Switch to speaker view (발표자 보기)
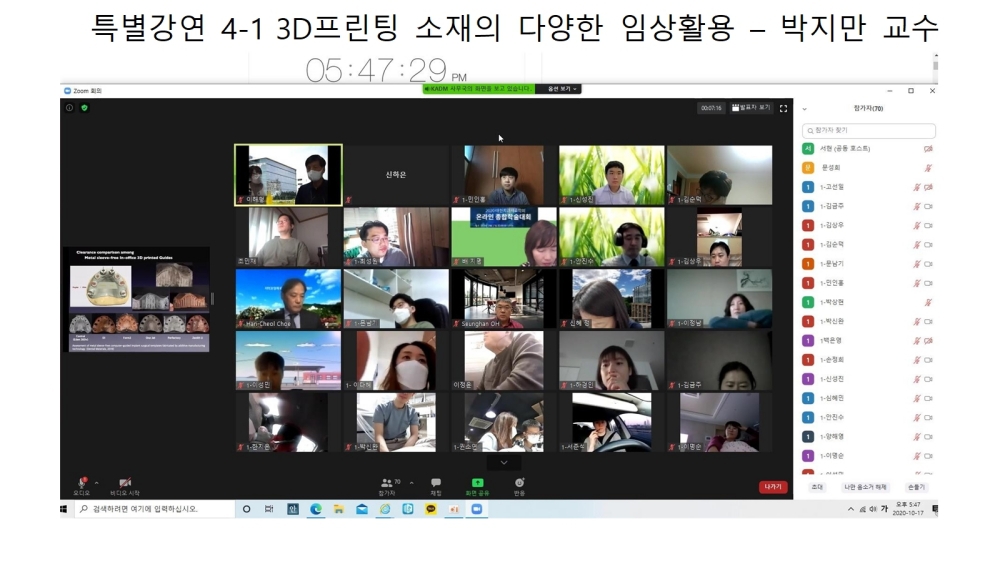 tap(751, 108)
